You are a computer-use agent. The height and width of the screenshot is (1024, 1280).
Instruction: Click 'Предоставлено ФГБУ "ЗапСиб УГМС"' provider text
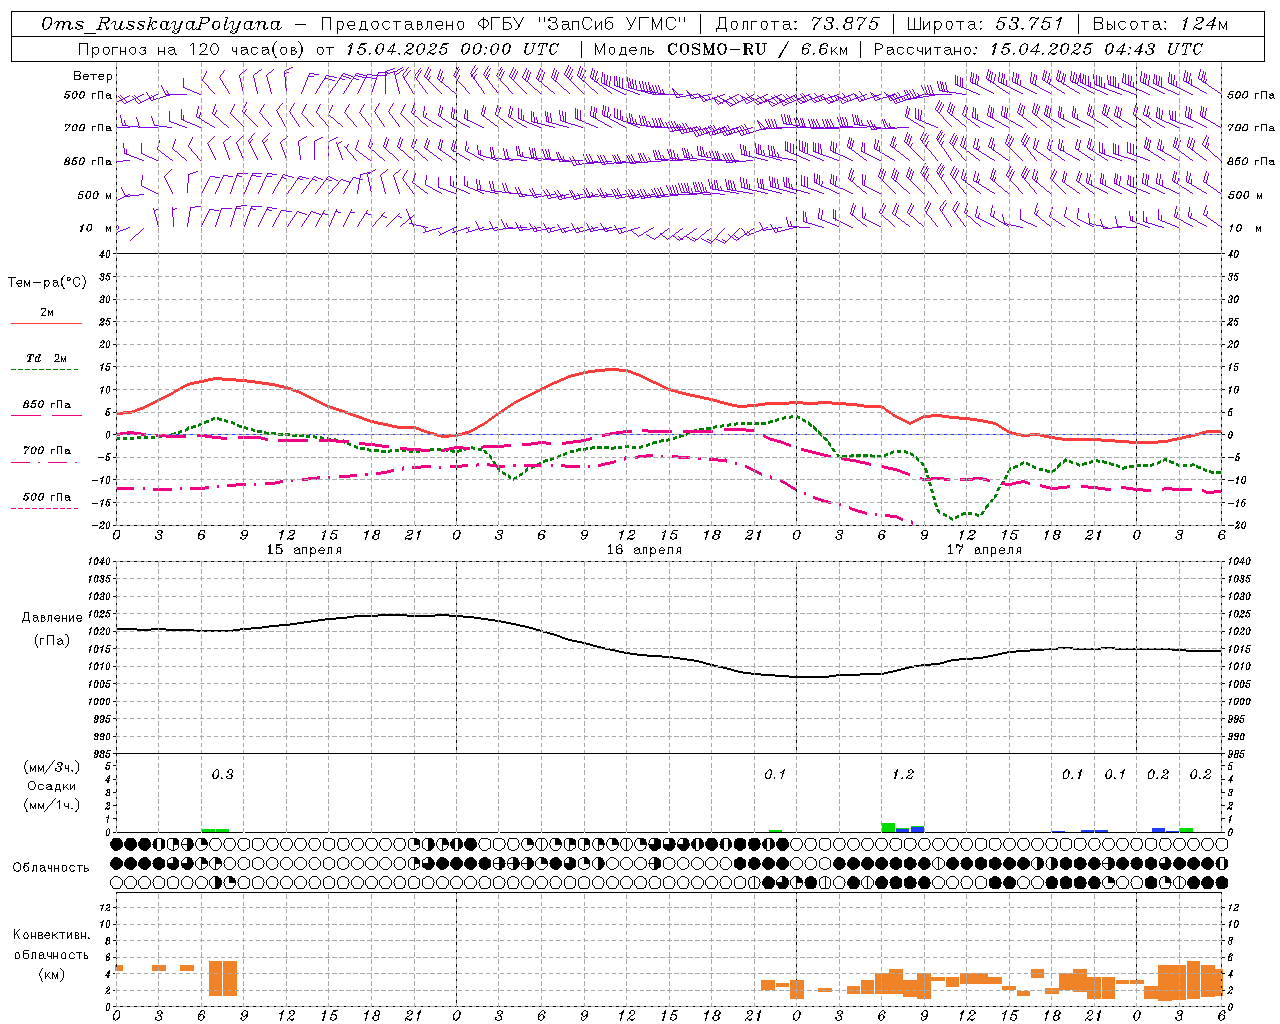[503, 24]
